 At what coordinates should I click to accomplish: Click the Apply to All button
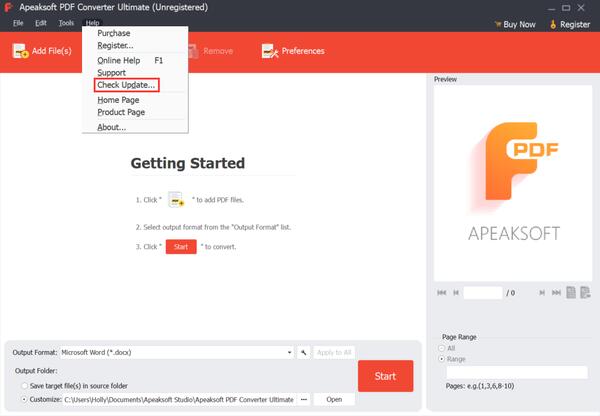coord(334,352)
